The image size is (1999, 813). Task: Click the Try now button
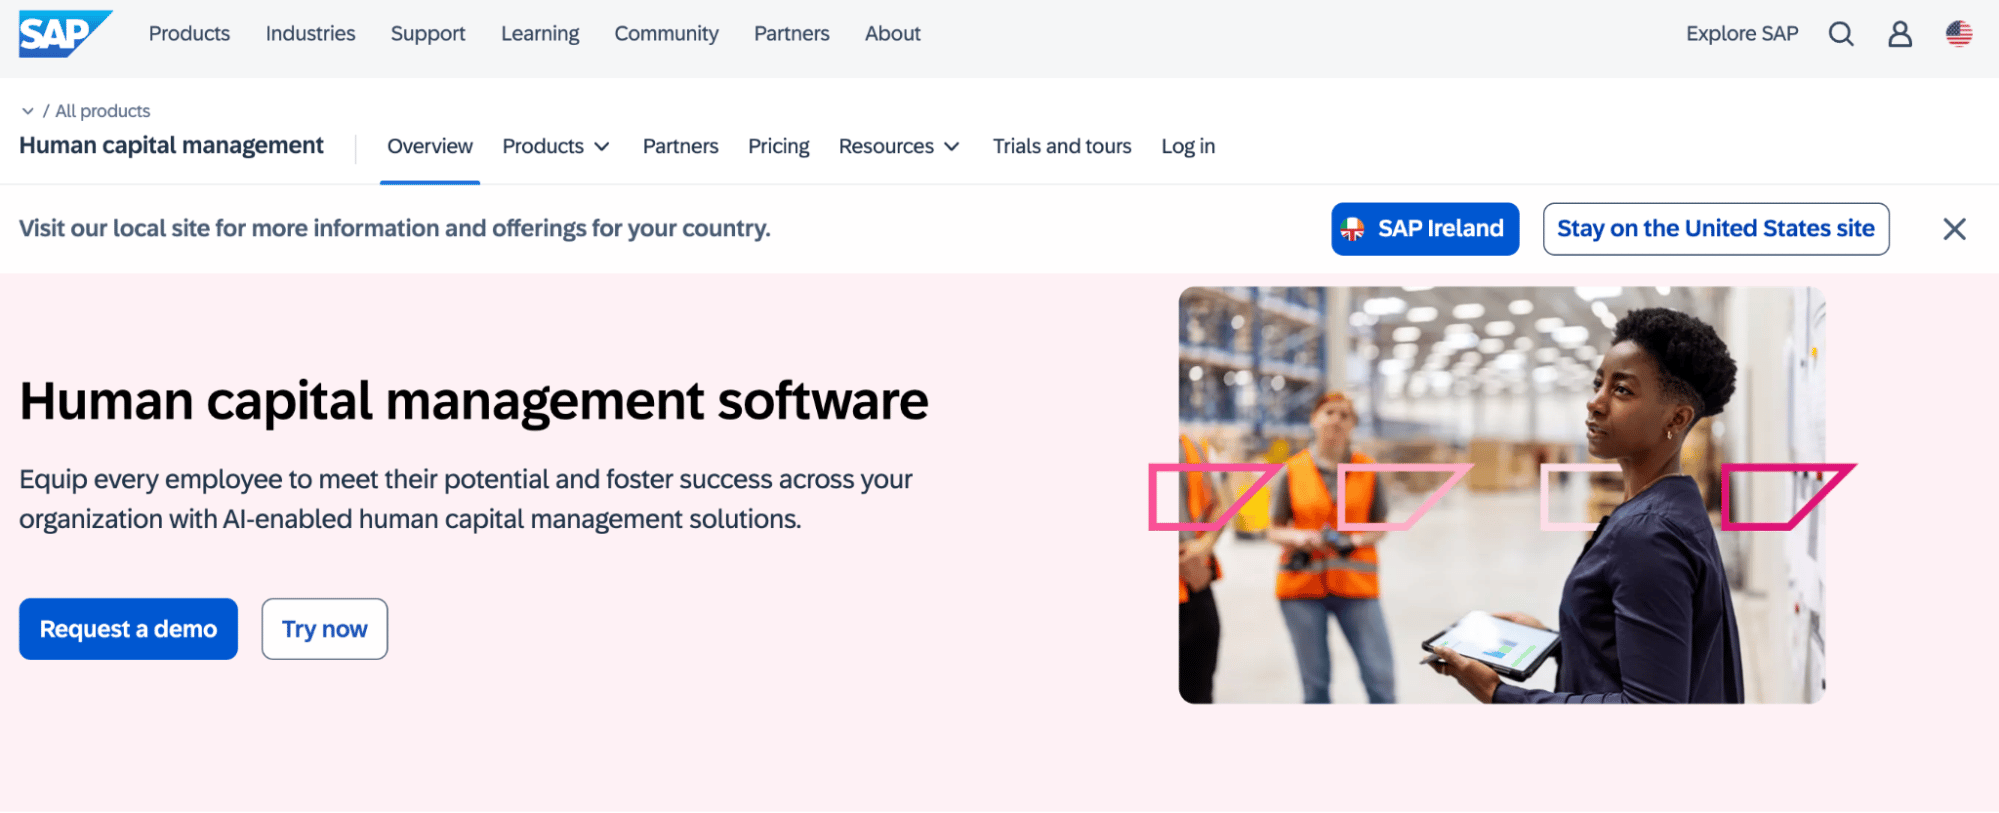[x=325, y=629]
